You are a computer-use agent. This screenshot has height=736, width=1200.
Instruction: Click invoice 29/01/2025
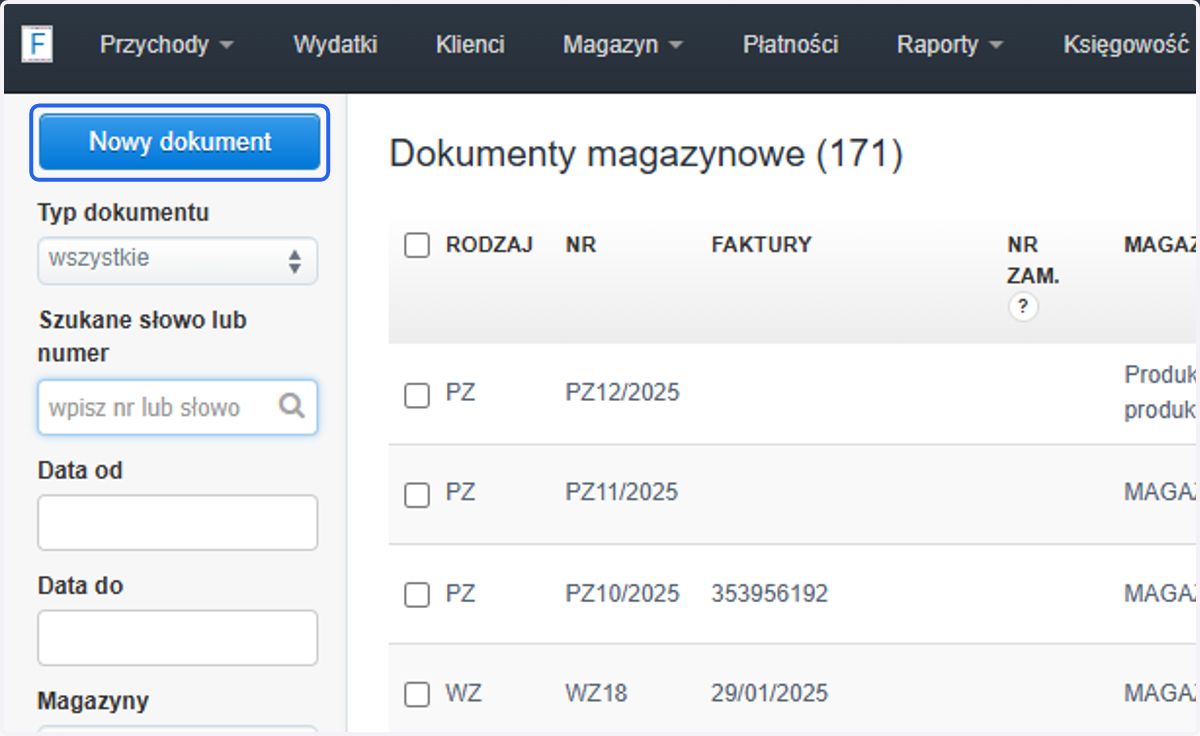pyautogui.click(x=770, y=692)
